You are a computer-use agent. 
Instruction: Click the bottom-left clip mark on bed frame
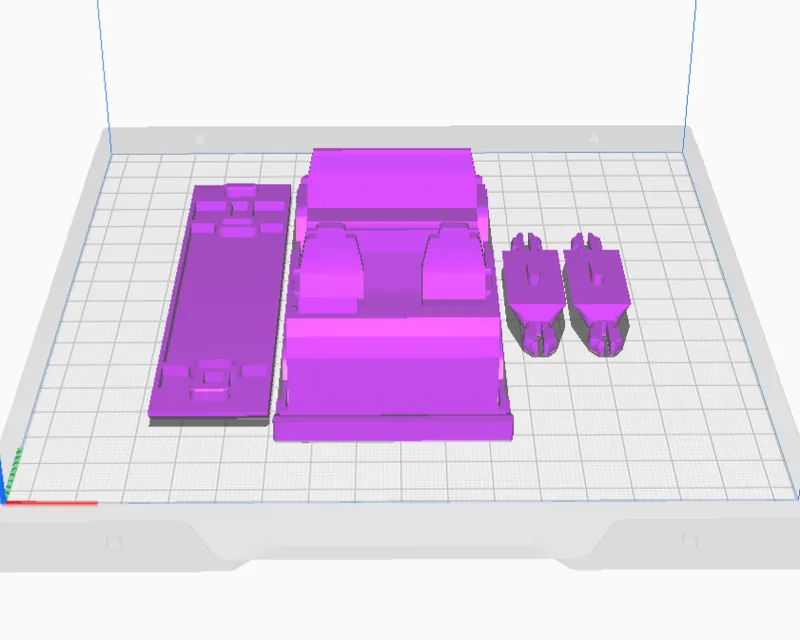click(113, 542)
